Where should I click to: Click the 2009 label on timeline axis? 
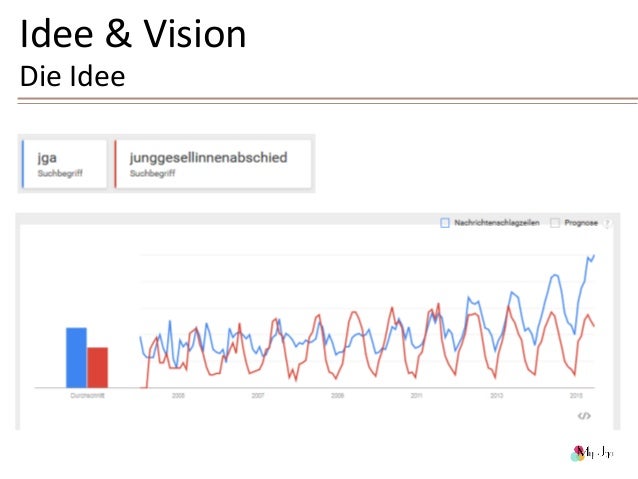tap(337, 395)
